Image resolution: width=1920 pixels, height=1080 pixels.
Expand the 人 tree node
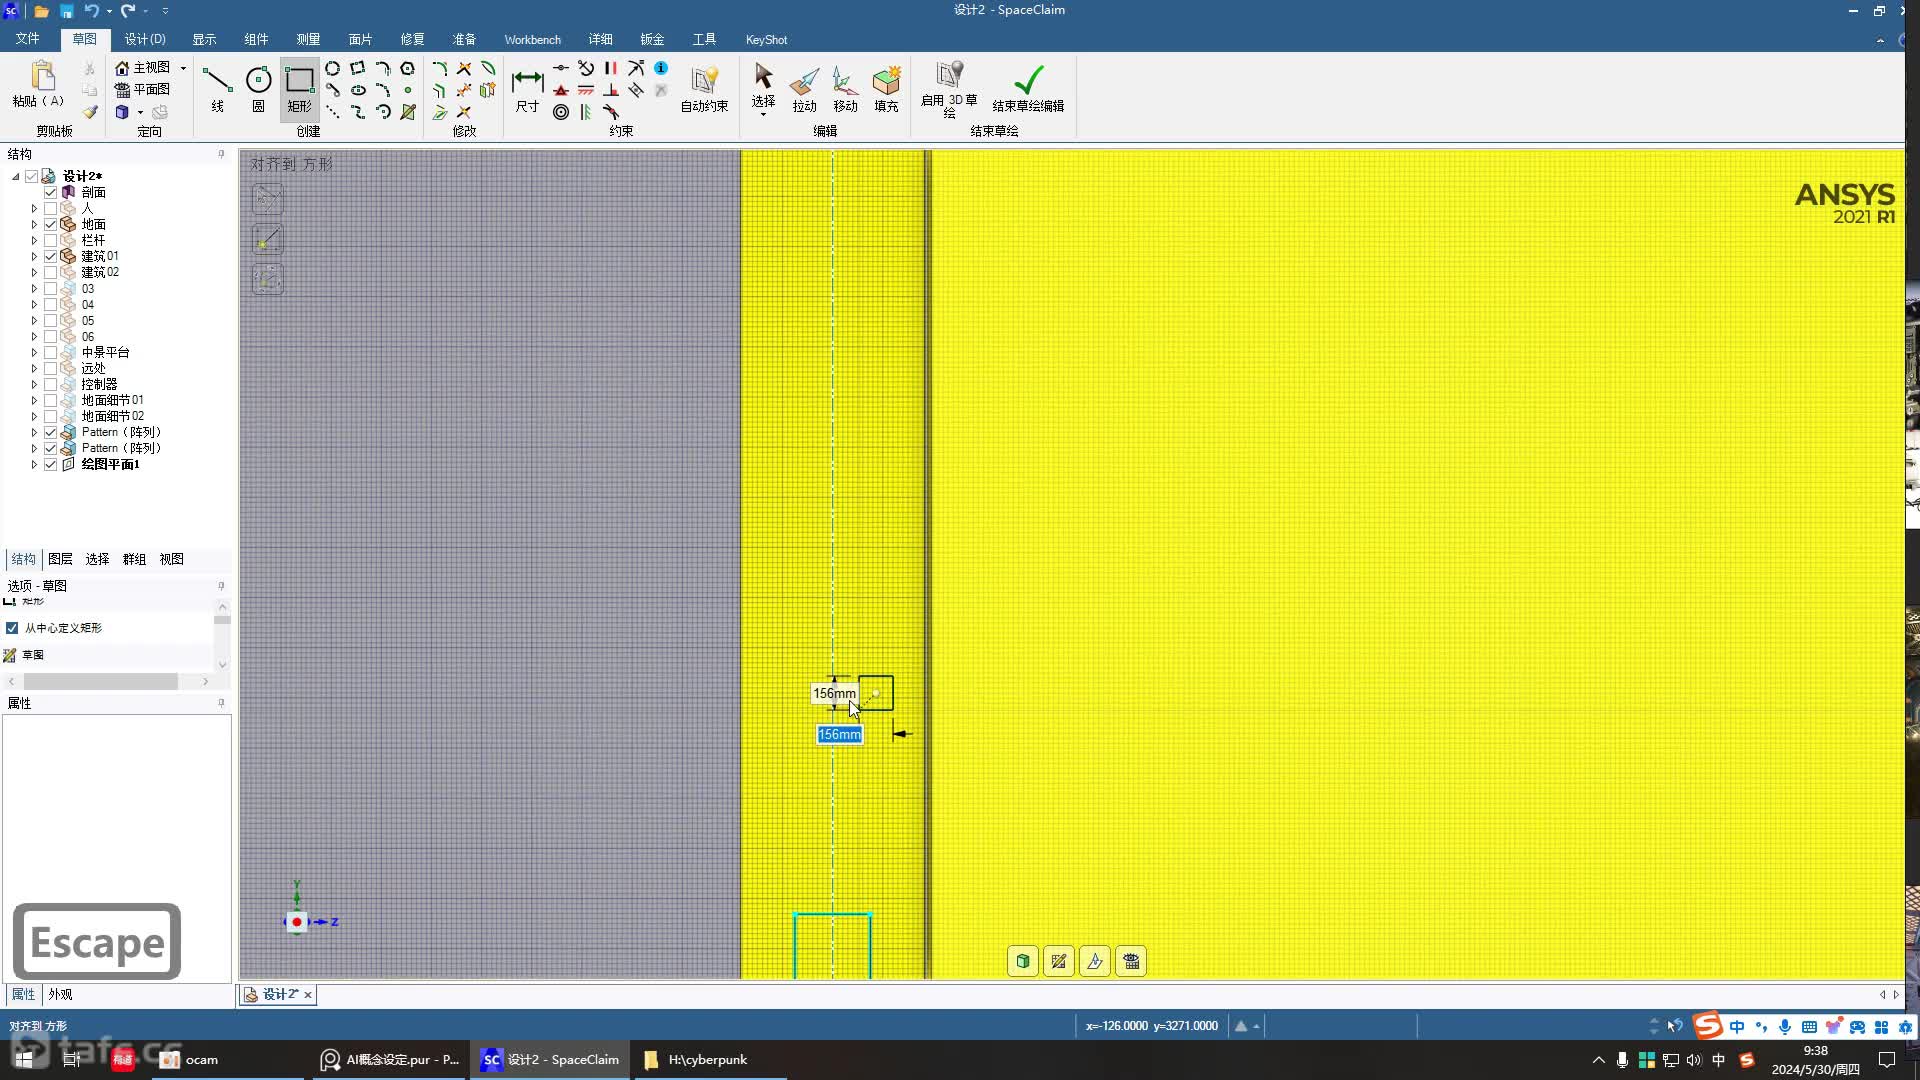click(34, 208)
